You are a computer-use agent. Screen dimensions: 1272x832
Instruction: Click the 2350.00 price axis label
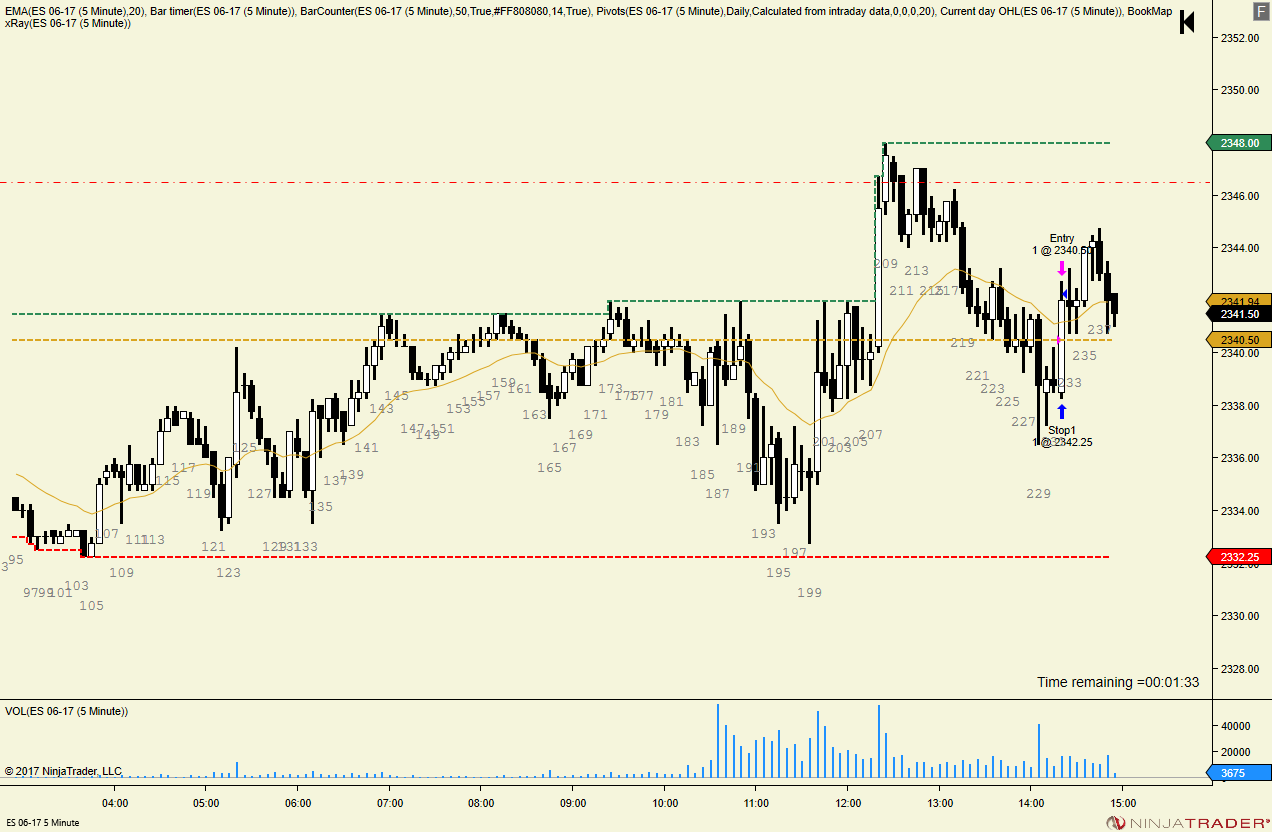pyautogui.click(x=1240, y=90)
